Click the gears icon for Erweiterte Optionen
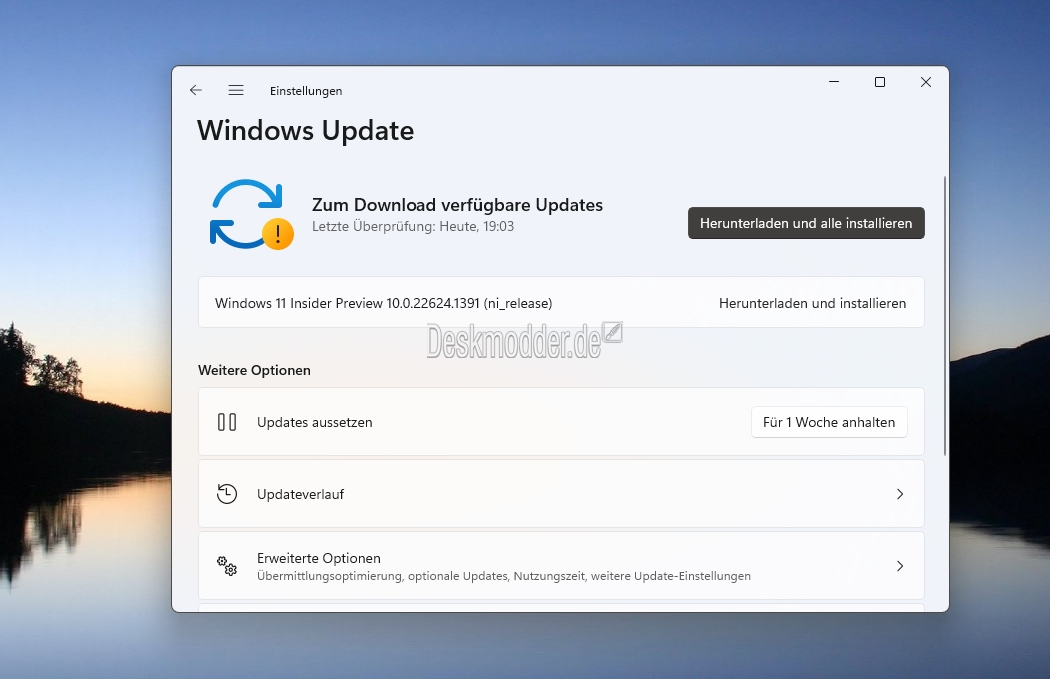The height and width of the screenshot is (679, 1050). pyautogui.click(x=227, y=566)
